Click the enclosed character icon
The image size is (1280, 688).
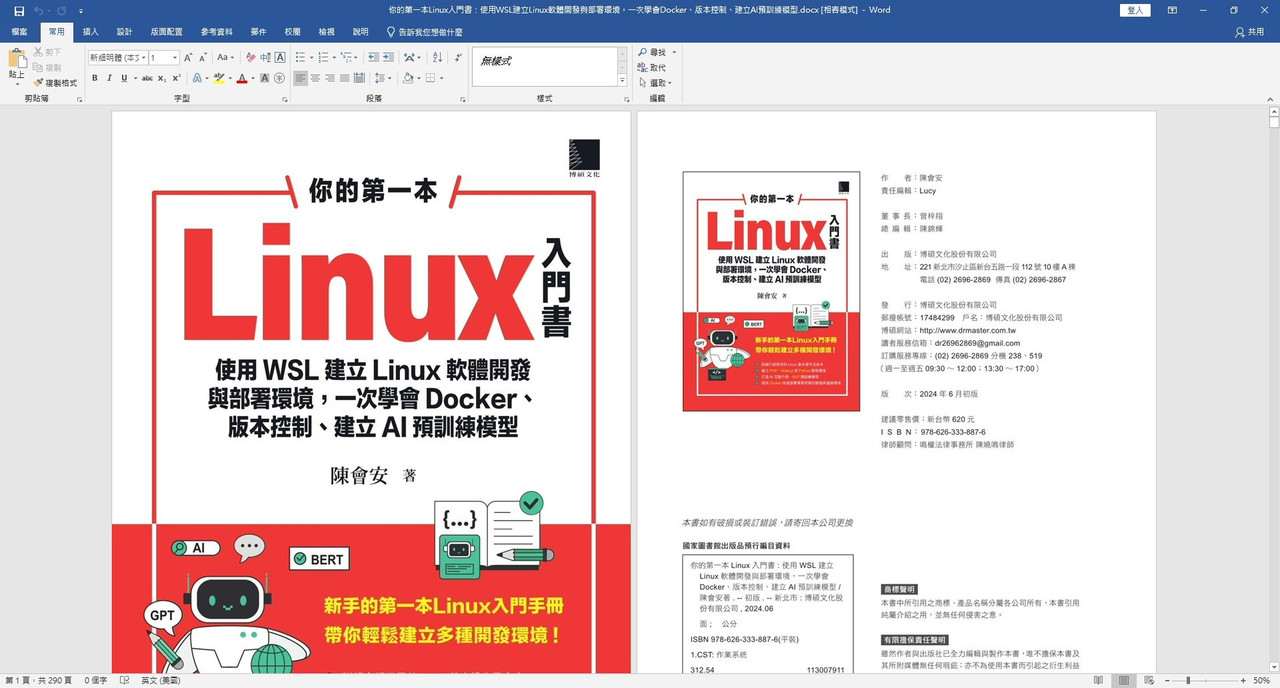(280, 78)
